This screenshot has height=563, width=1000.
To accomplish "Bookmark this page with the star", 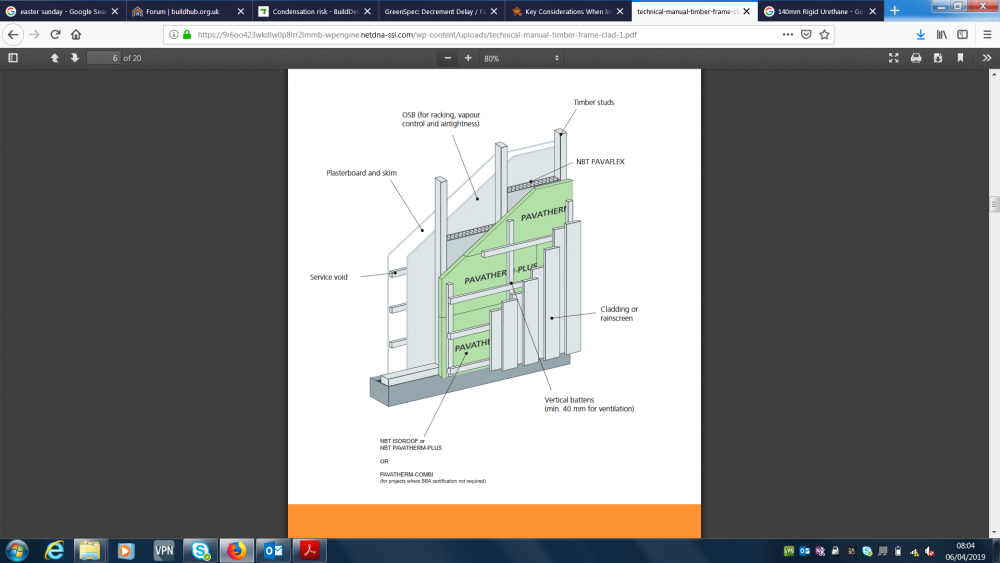I will [825, 34].
